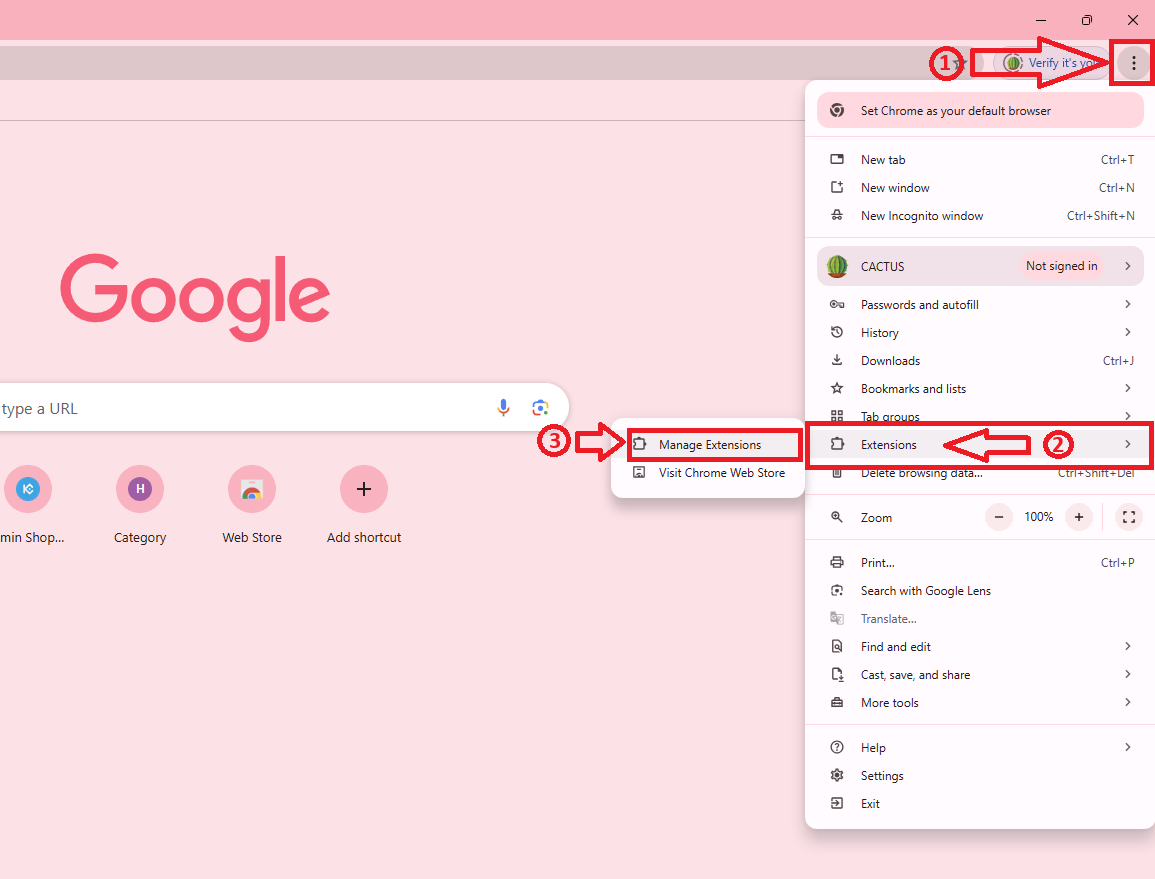The image size is (1155, 879).
Task: Expand the History submenu arrow
Action: 1128,332
